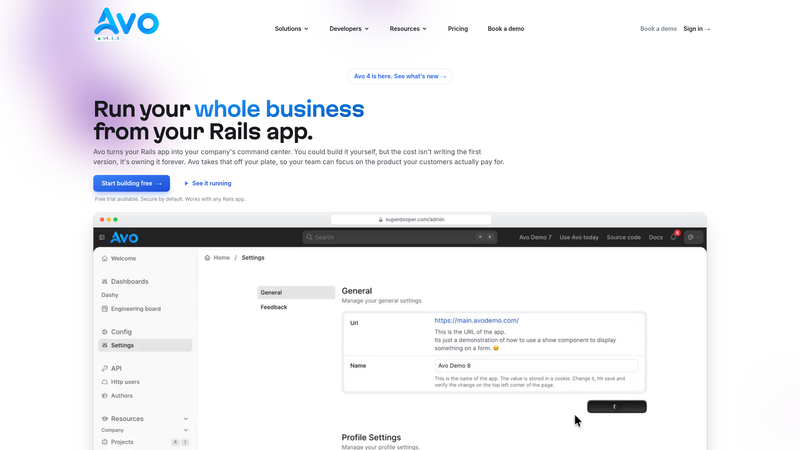The image size is (800, 450).
Task: Click API section in sidebar
Action: coord(116,368)
